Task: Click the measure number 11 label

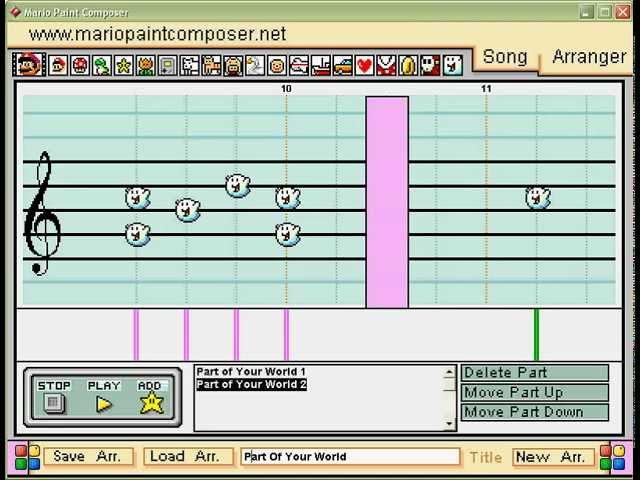Action: click(x=486, y=89)
